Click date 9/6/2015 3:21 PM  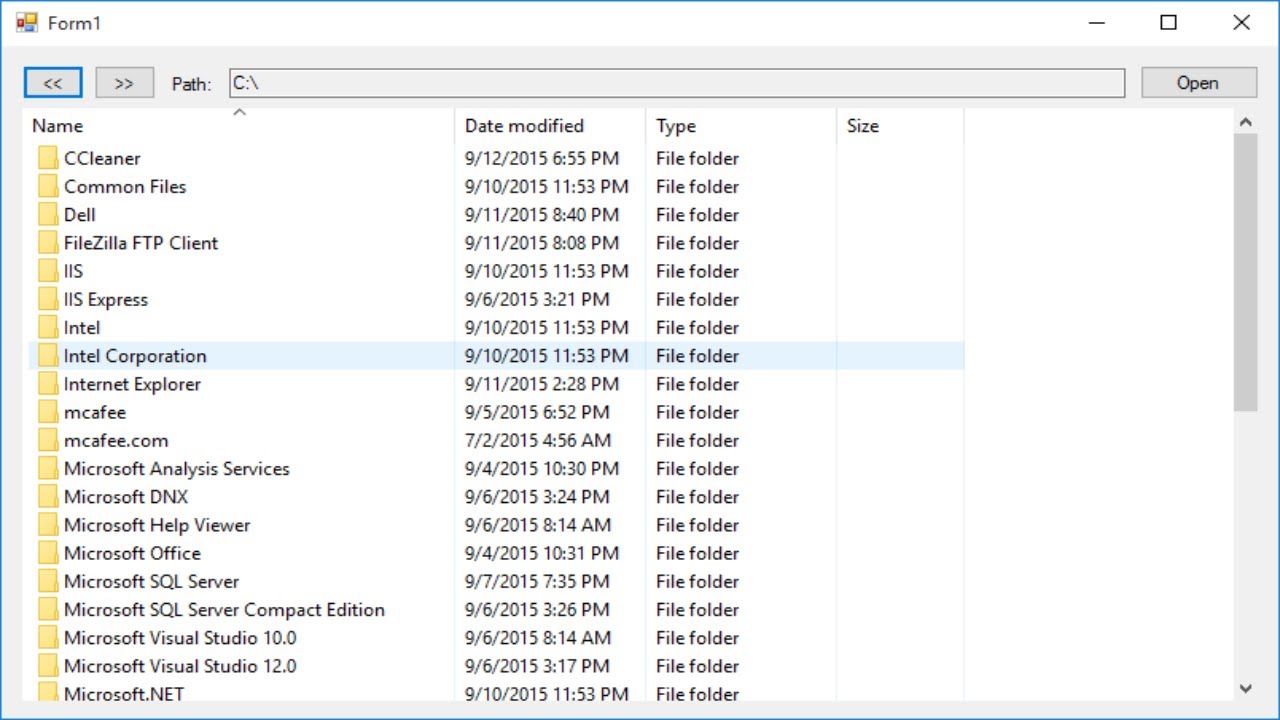[x=537, y=299]
